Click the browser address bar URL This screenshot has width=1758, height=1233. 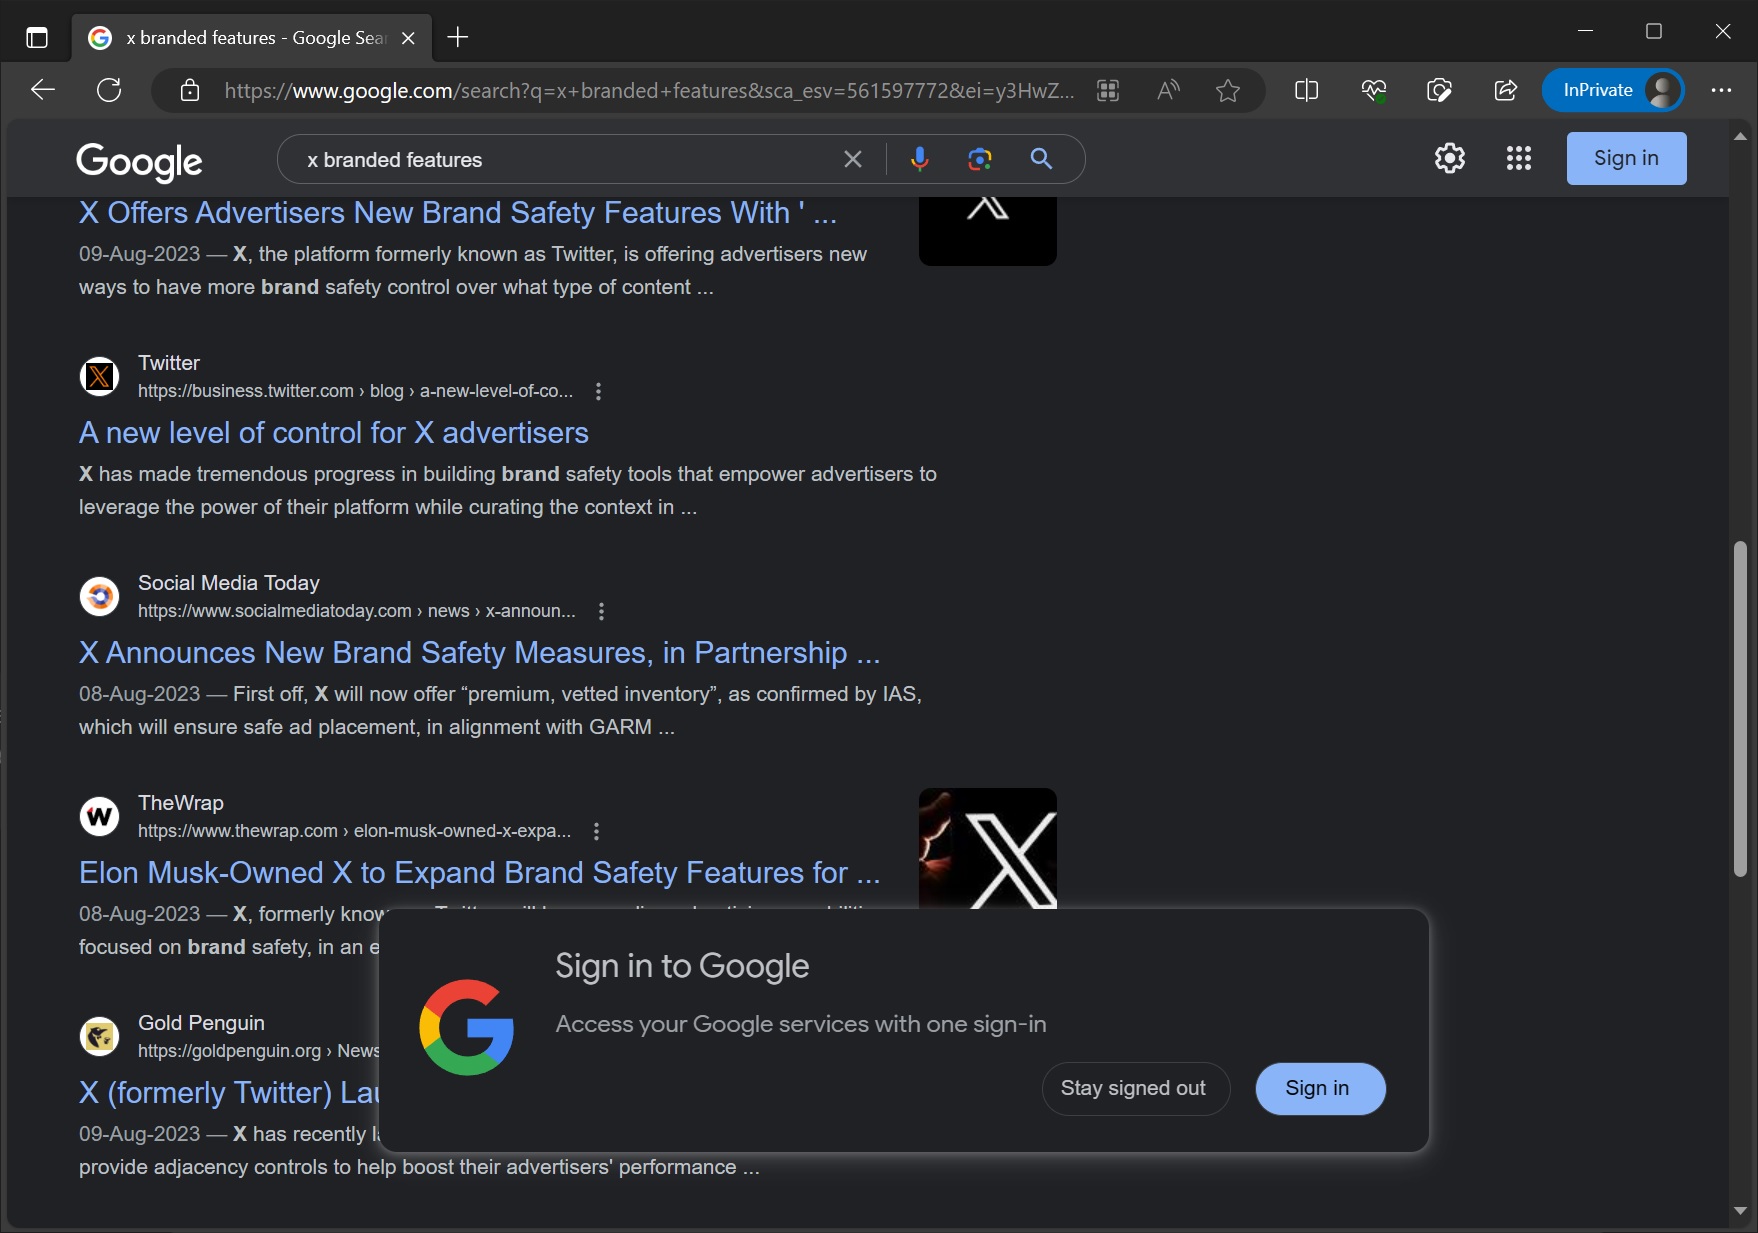click(649, 91)
